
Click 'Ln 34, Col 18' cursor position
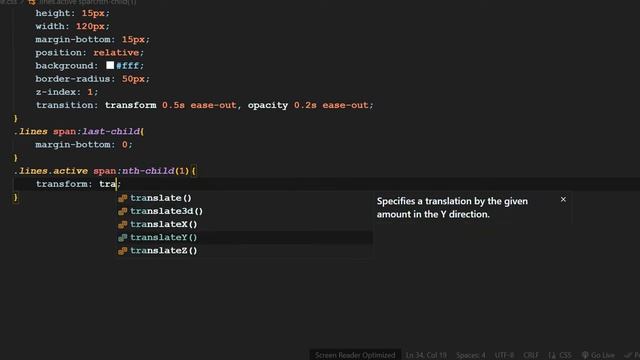pos(426,355)
